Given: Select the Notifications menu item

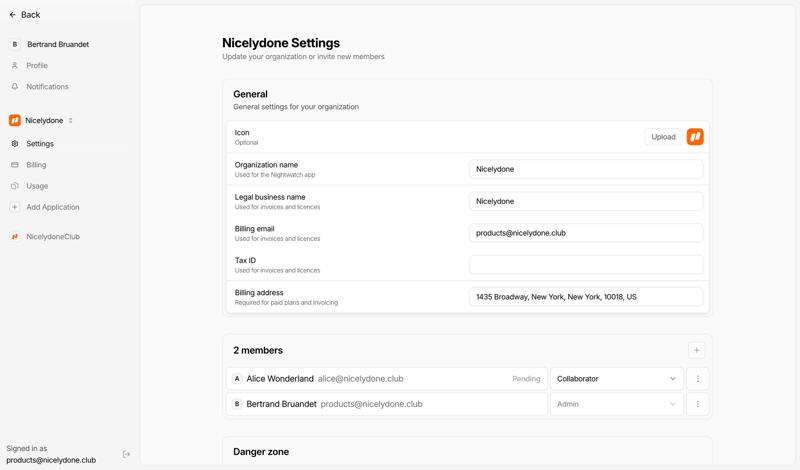Looking at the screenshot, I should [x=47, y=87].
